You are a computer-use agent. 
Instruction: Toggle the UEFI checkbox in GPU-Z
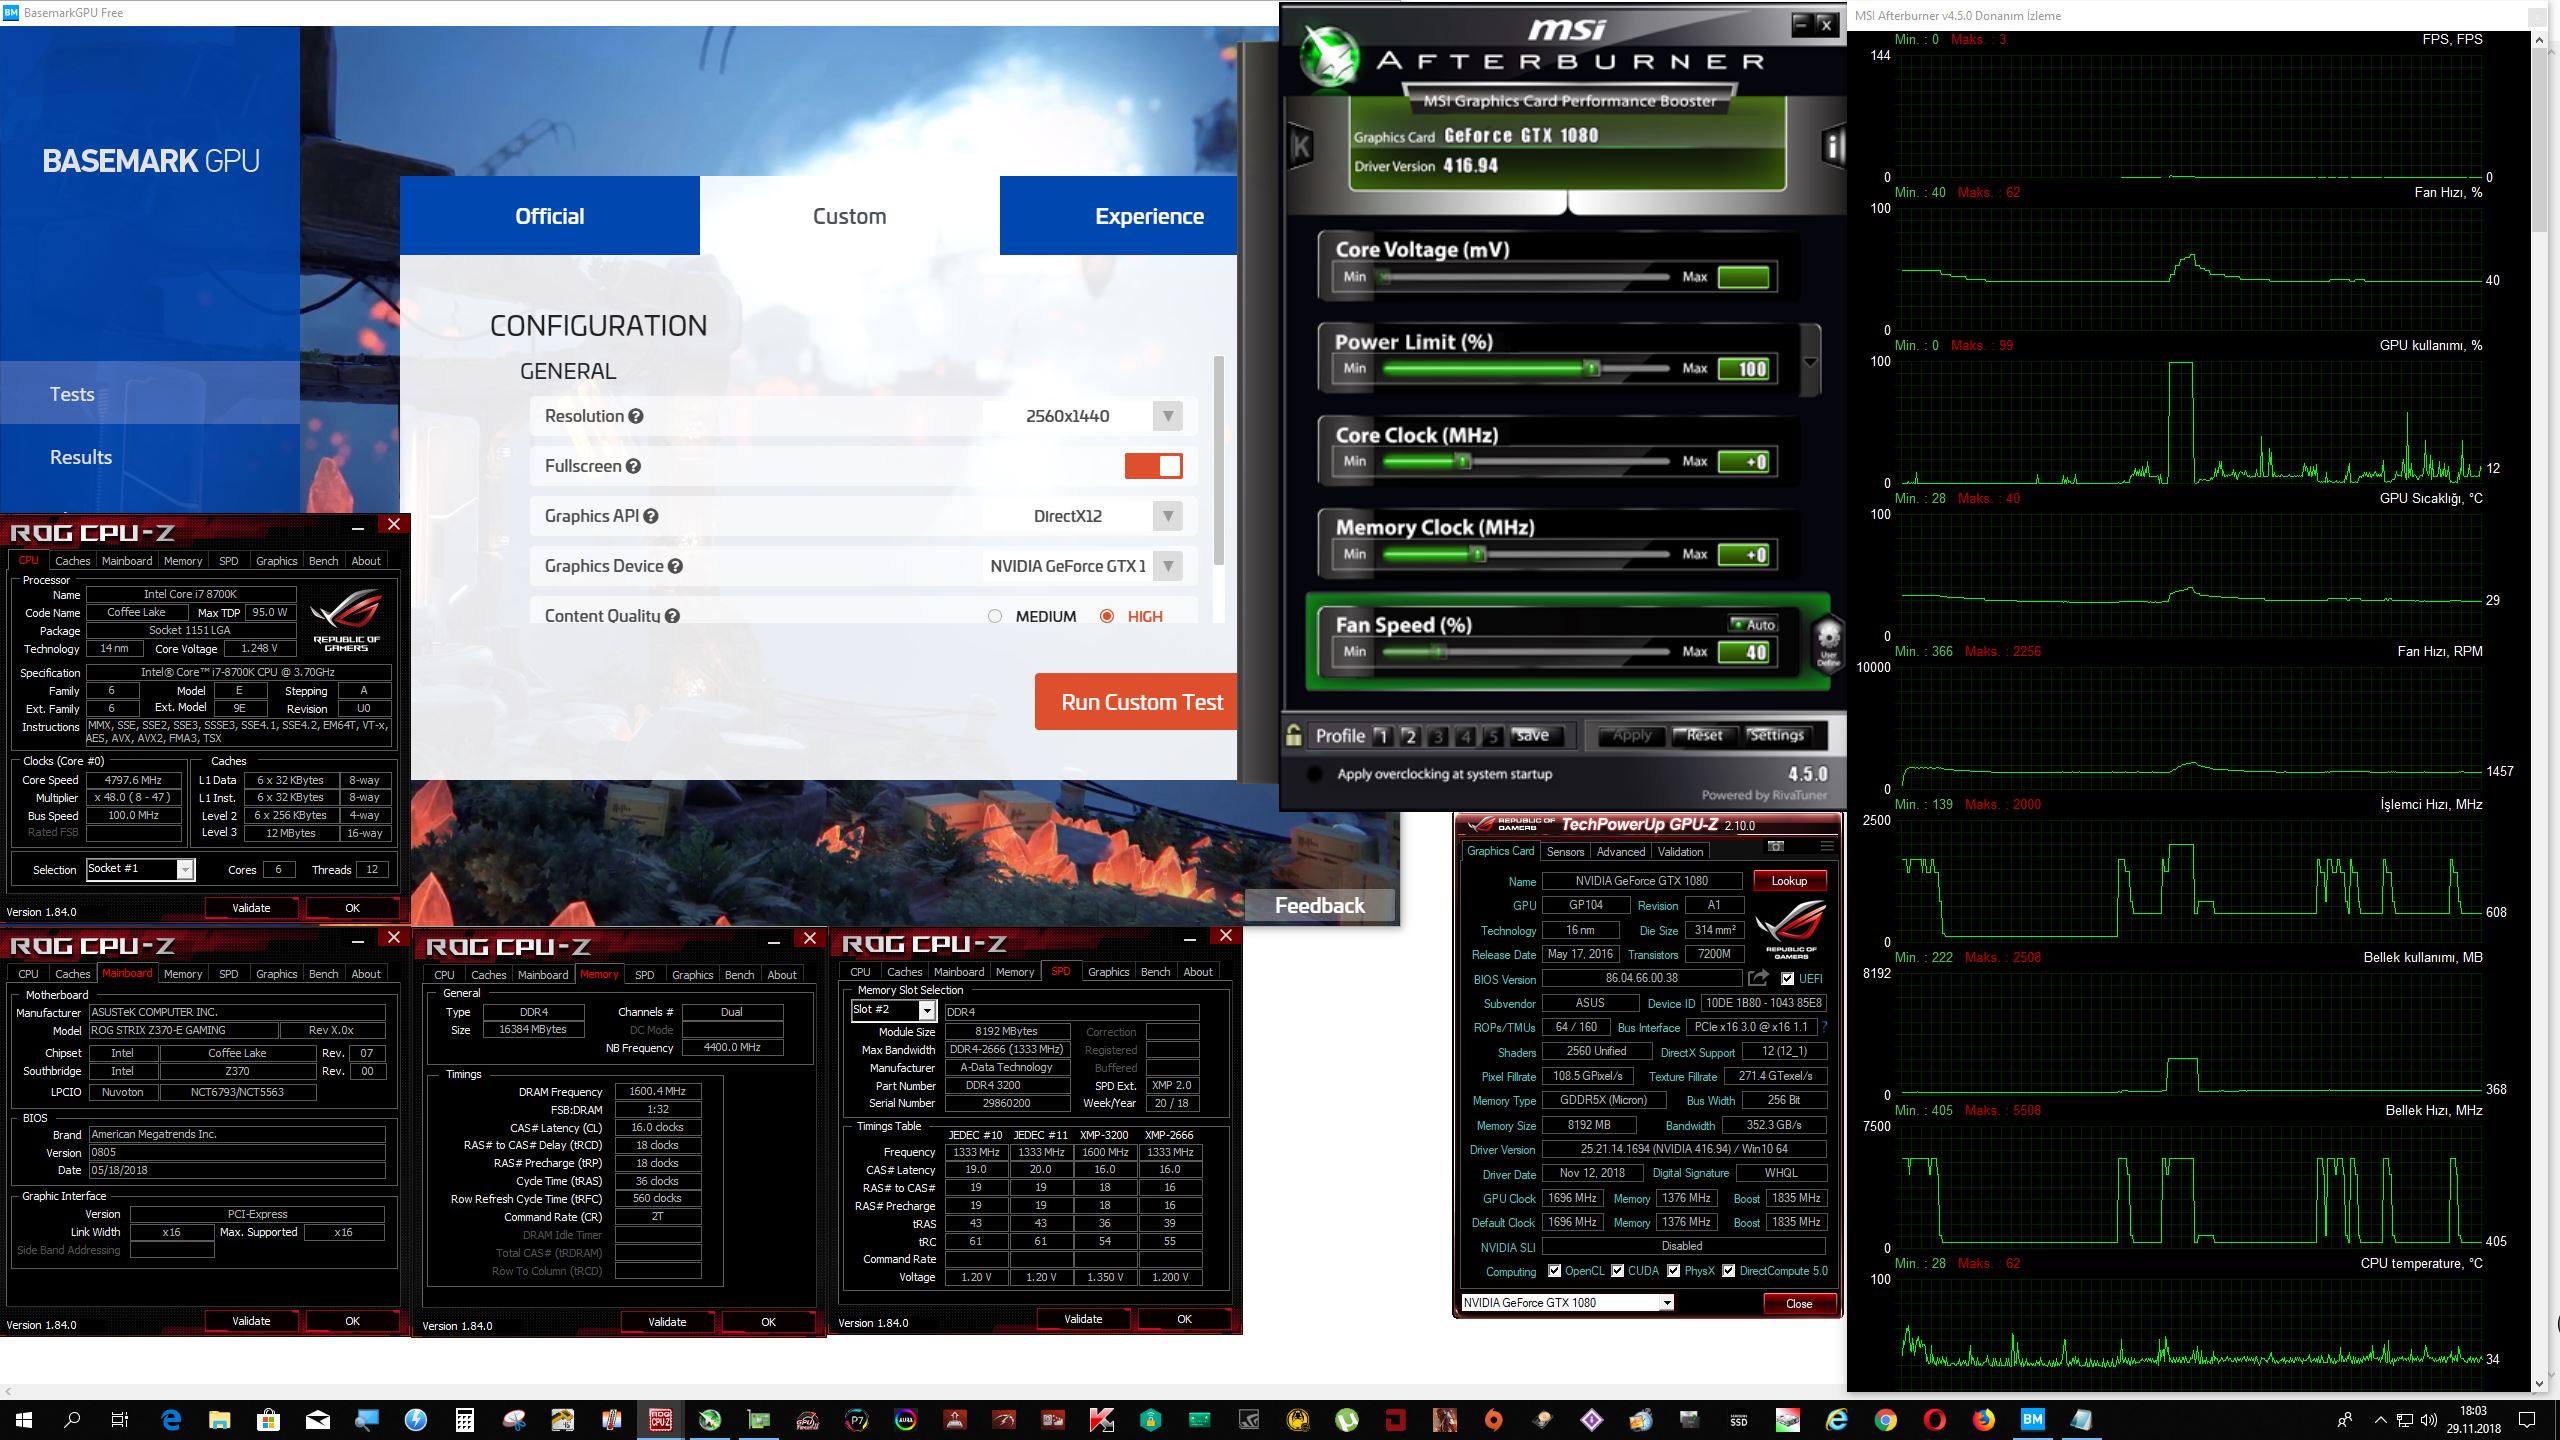click(x=1788, y=979)
